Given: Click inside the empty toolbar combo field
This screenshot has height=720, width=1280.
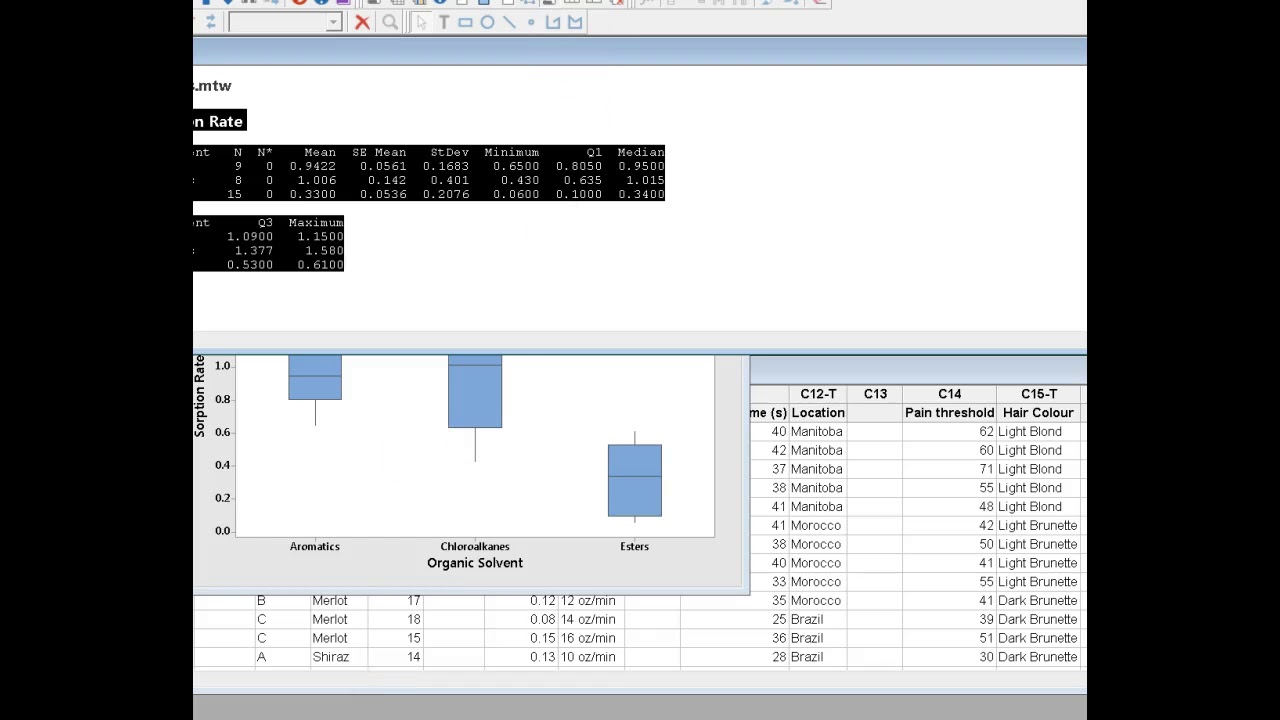Looking at the screenshot, I should click(277, 22).
